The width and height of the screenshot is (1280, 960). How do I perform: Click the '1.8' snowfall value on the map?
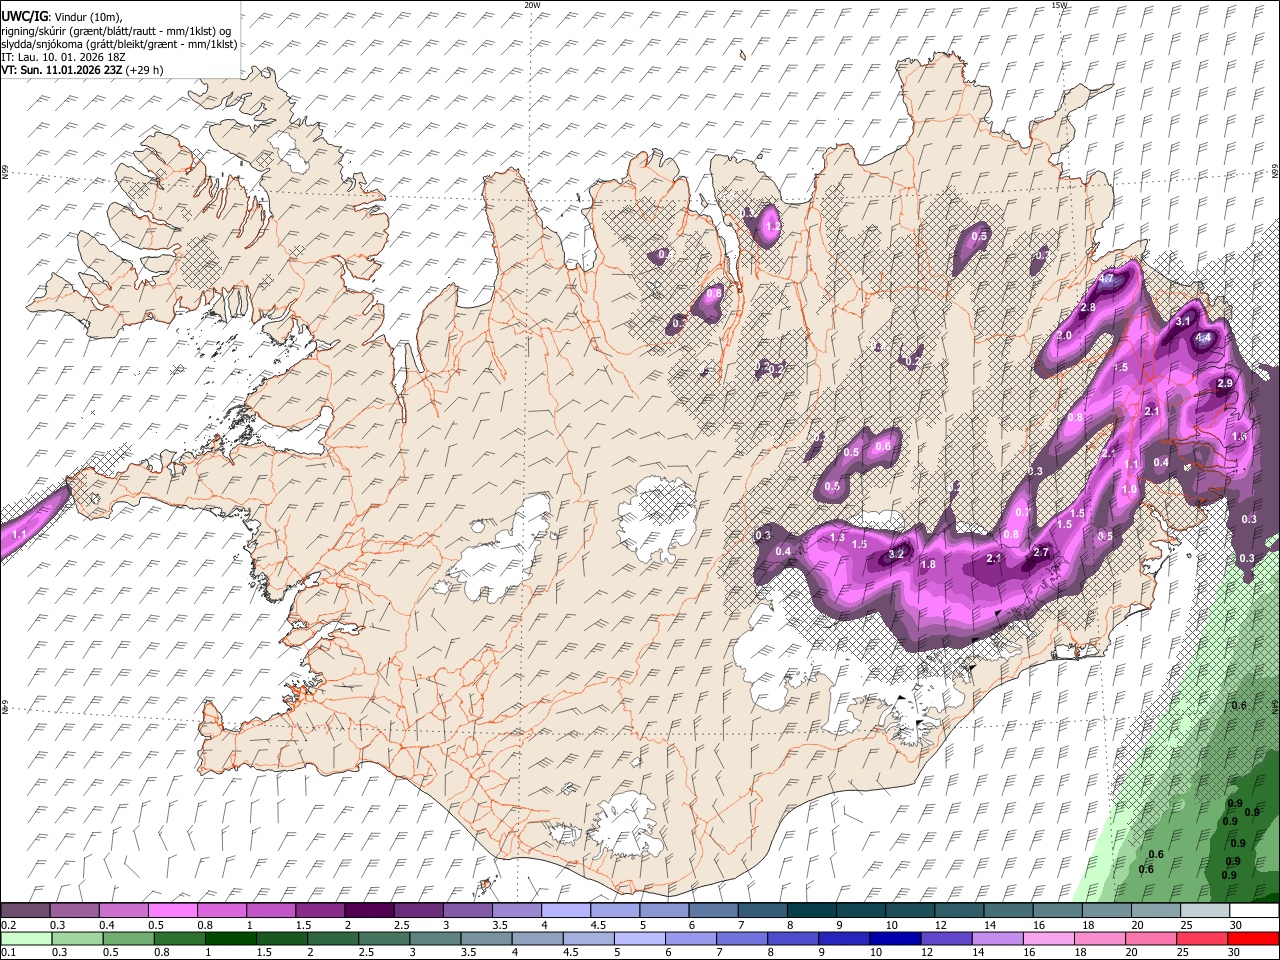click(x=928, y=565)
